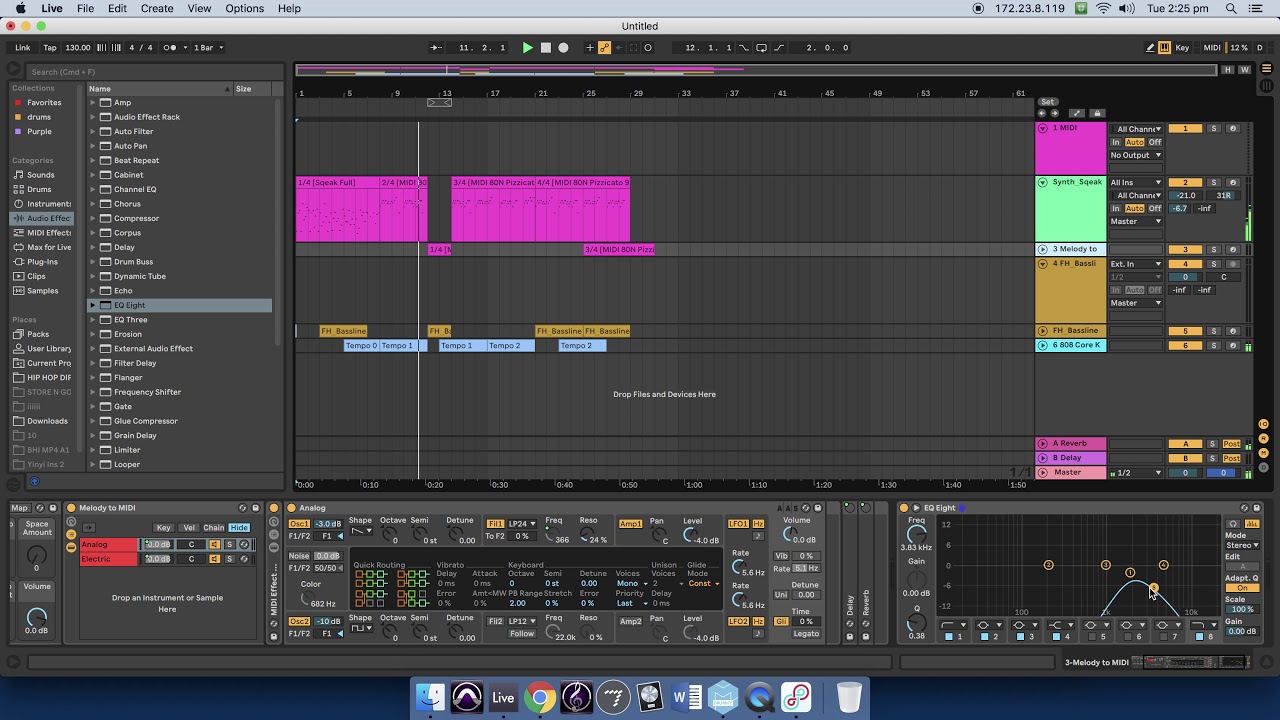Open Google Chrome from the Dock

540,697
